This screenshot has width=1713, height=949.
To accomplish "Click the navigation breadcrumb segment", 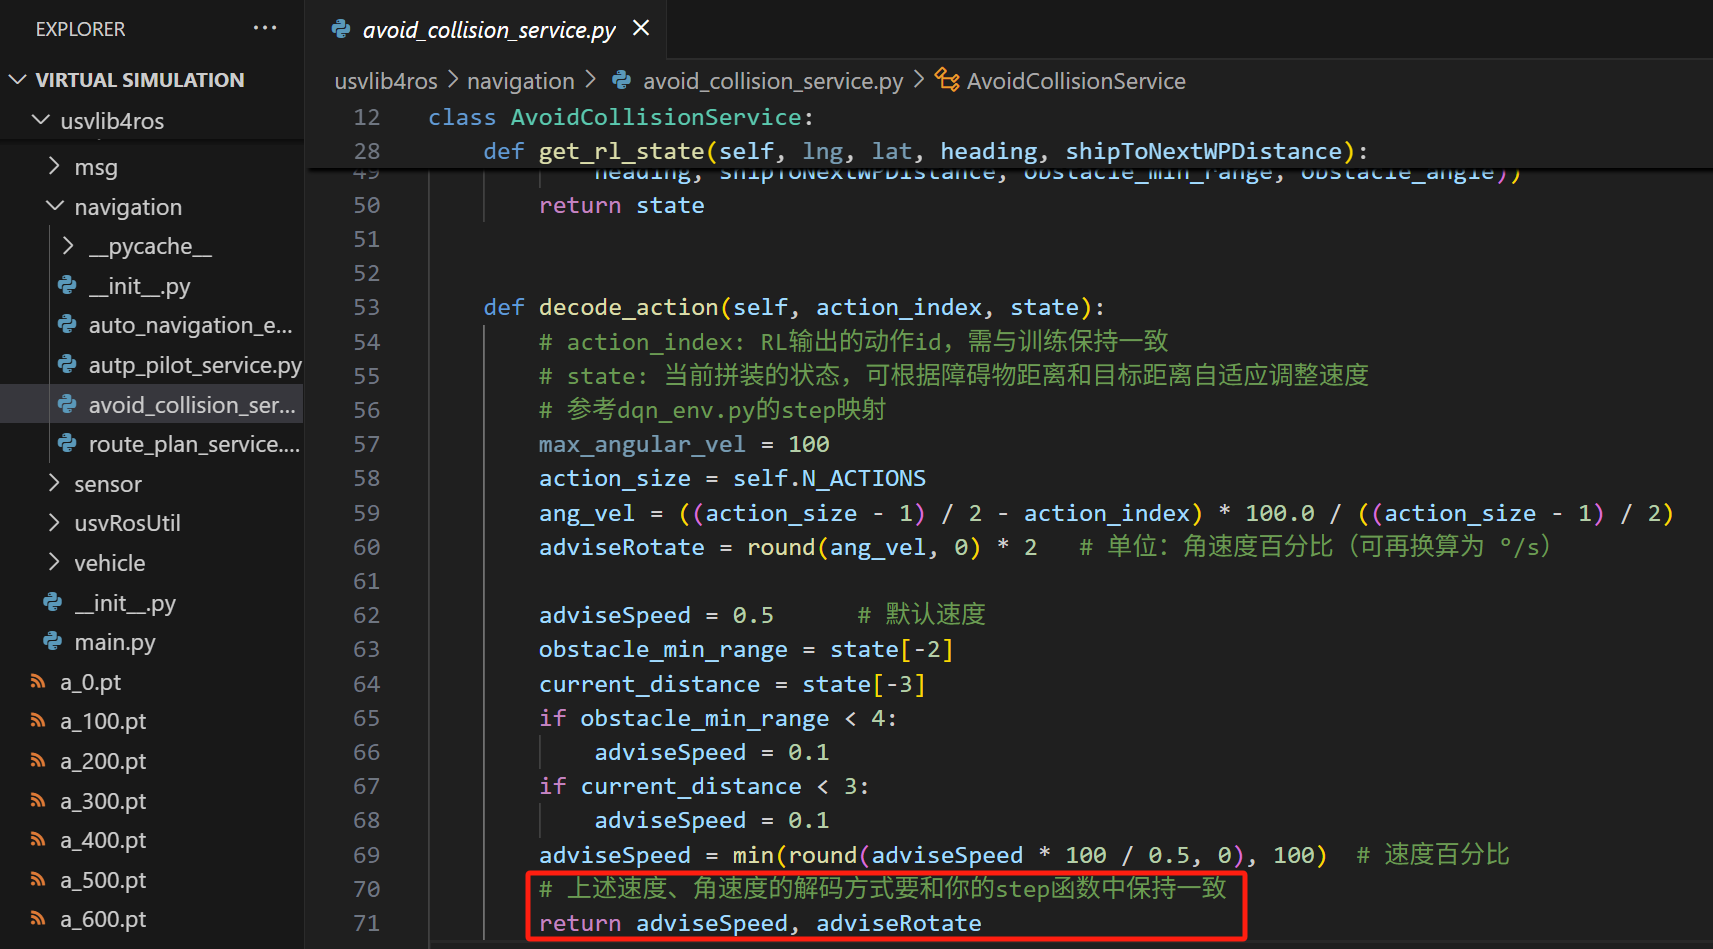I will (x=520, y=81).
